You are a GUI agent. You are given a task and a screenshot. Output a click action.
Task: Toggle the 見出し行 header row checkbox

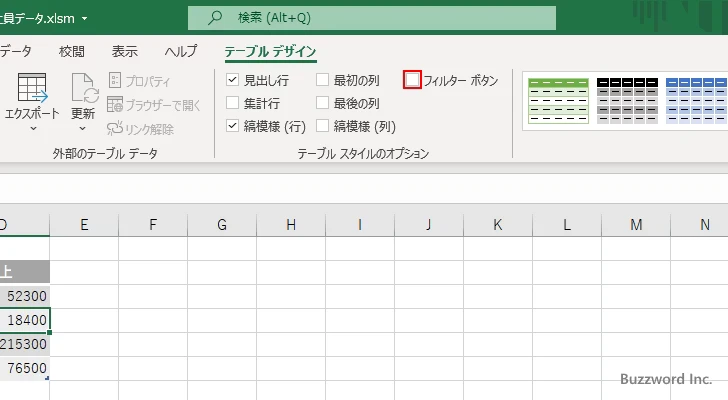pyautogui.click(x=232, y=80)
